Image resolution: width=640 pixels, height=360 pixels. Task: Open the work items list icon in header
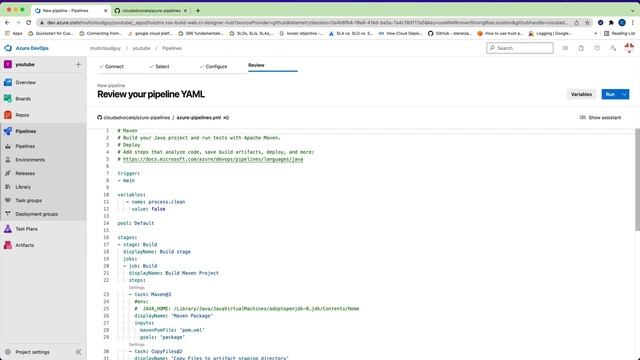tap(565, 48)
